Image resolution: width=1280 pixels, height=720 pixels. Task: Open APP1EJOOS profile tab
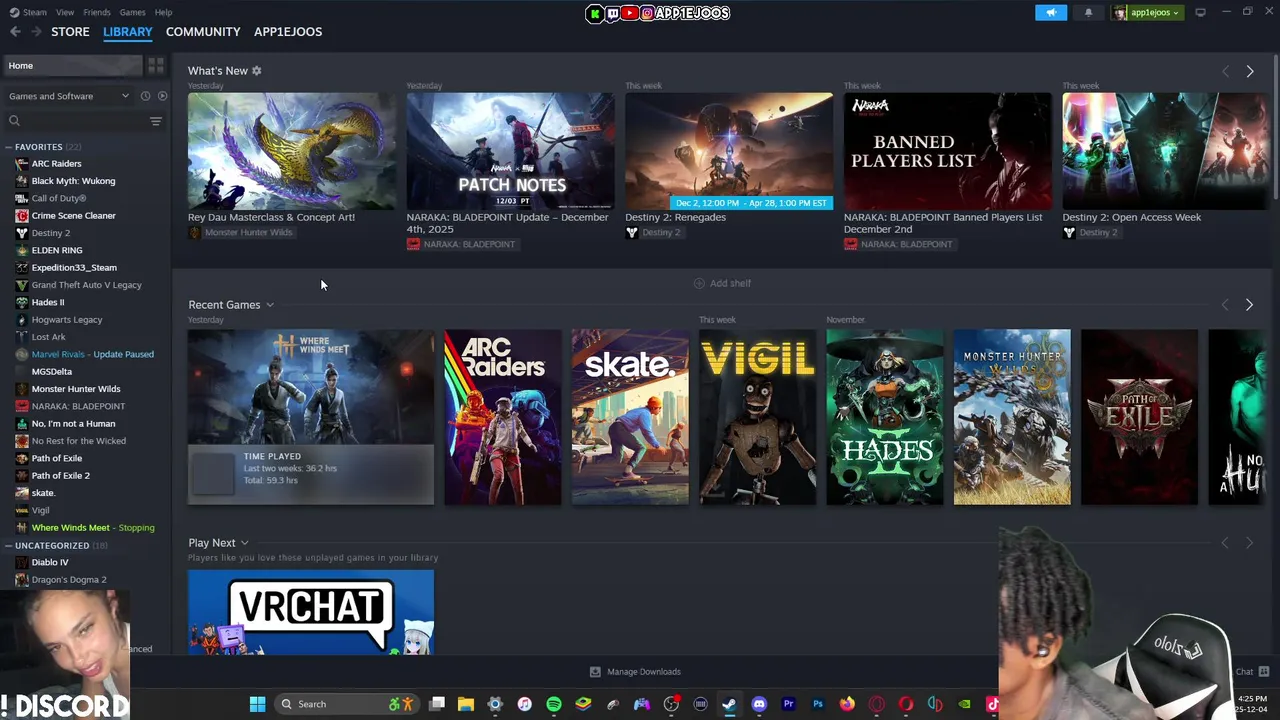coord(288,32)
